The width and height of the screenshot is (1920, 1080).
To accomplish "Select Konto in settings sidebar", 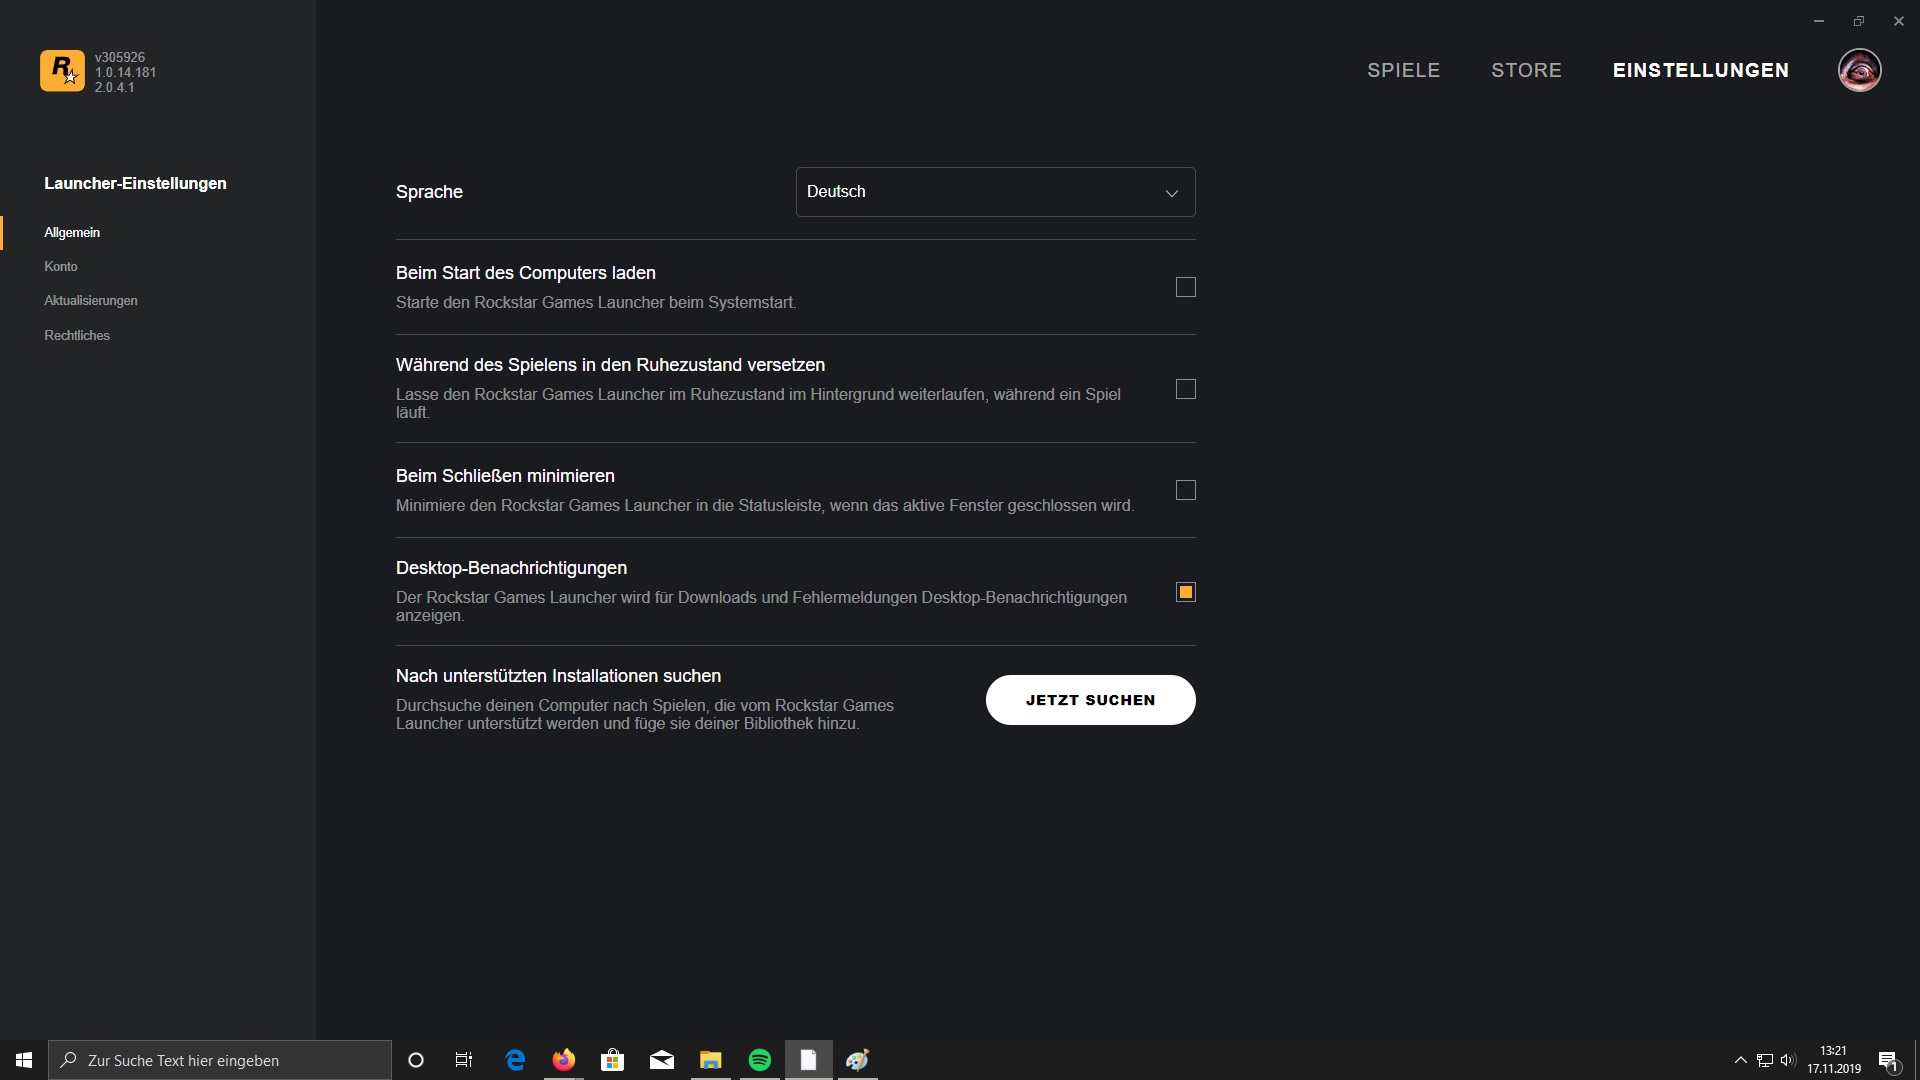I will pos(61,266).
